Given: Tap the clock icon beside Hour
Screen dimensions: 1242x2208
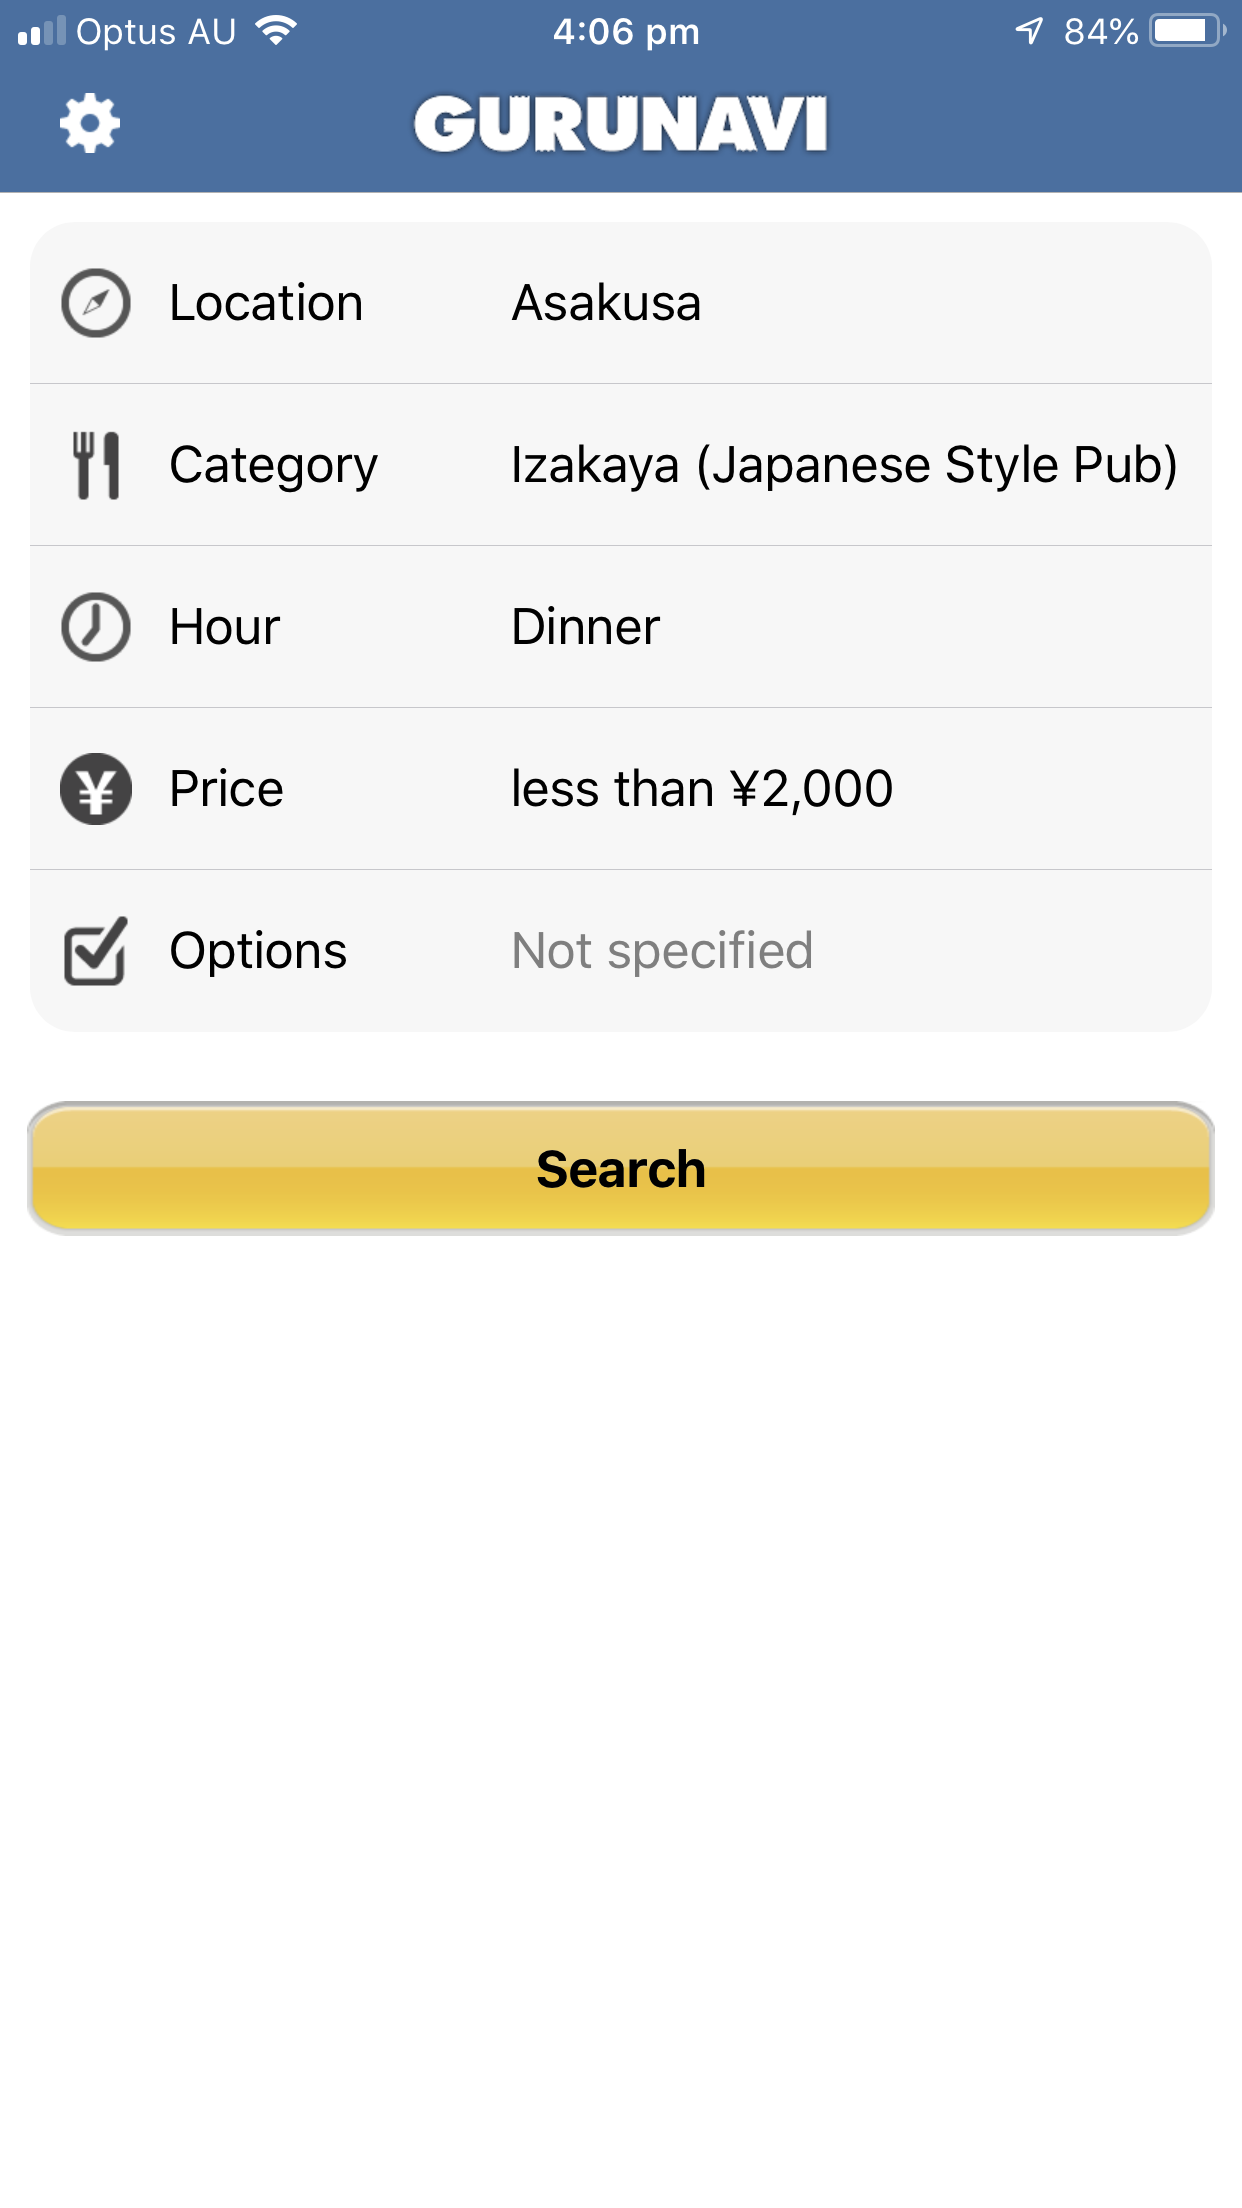Looking at the screenshot, I should tap(96, 627).
